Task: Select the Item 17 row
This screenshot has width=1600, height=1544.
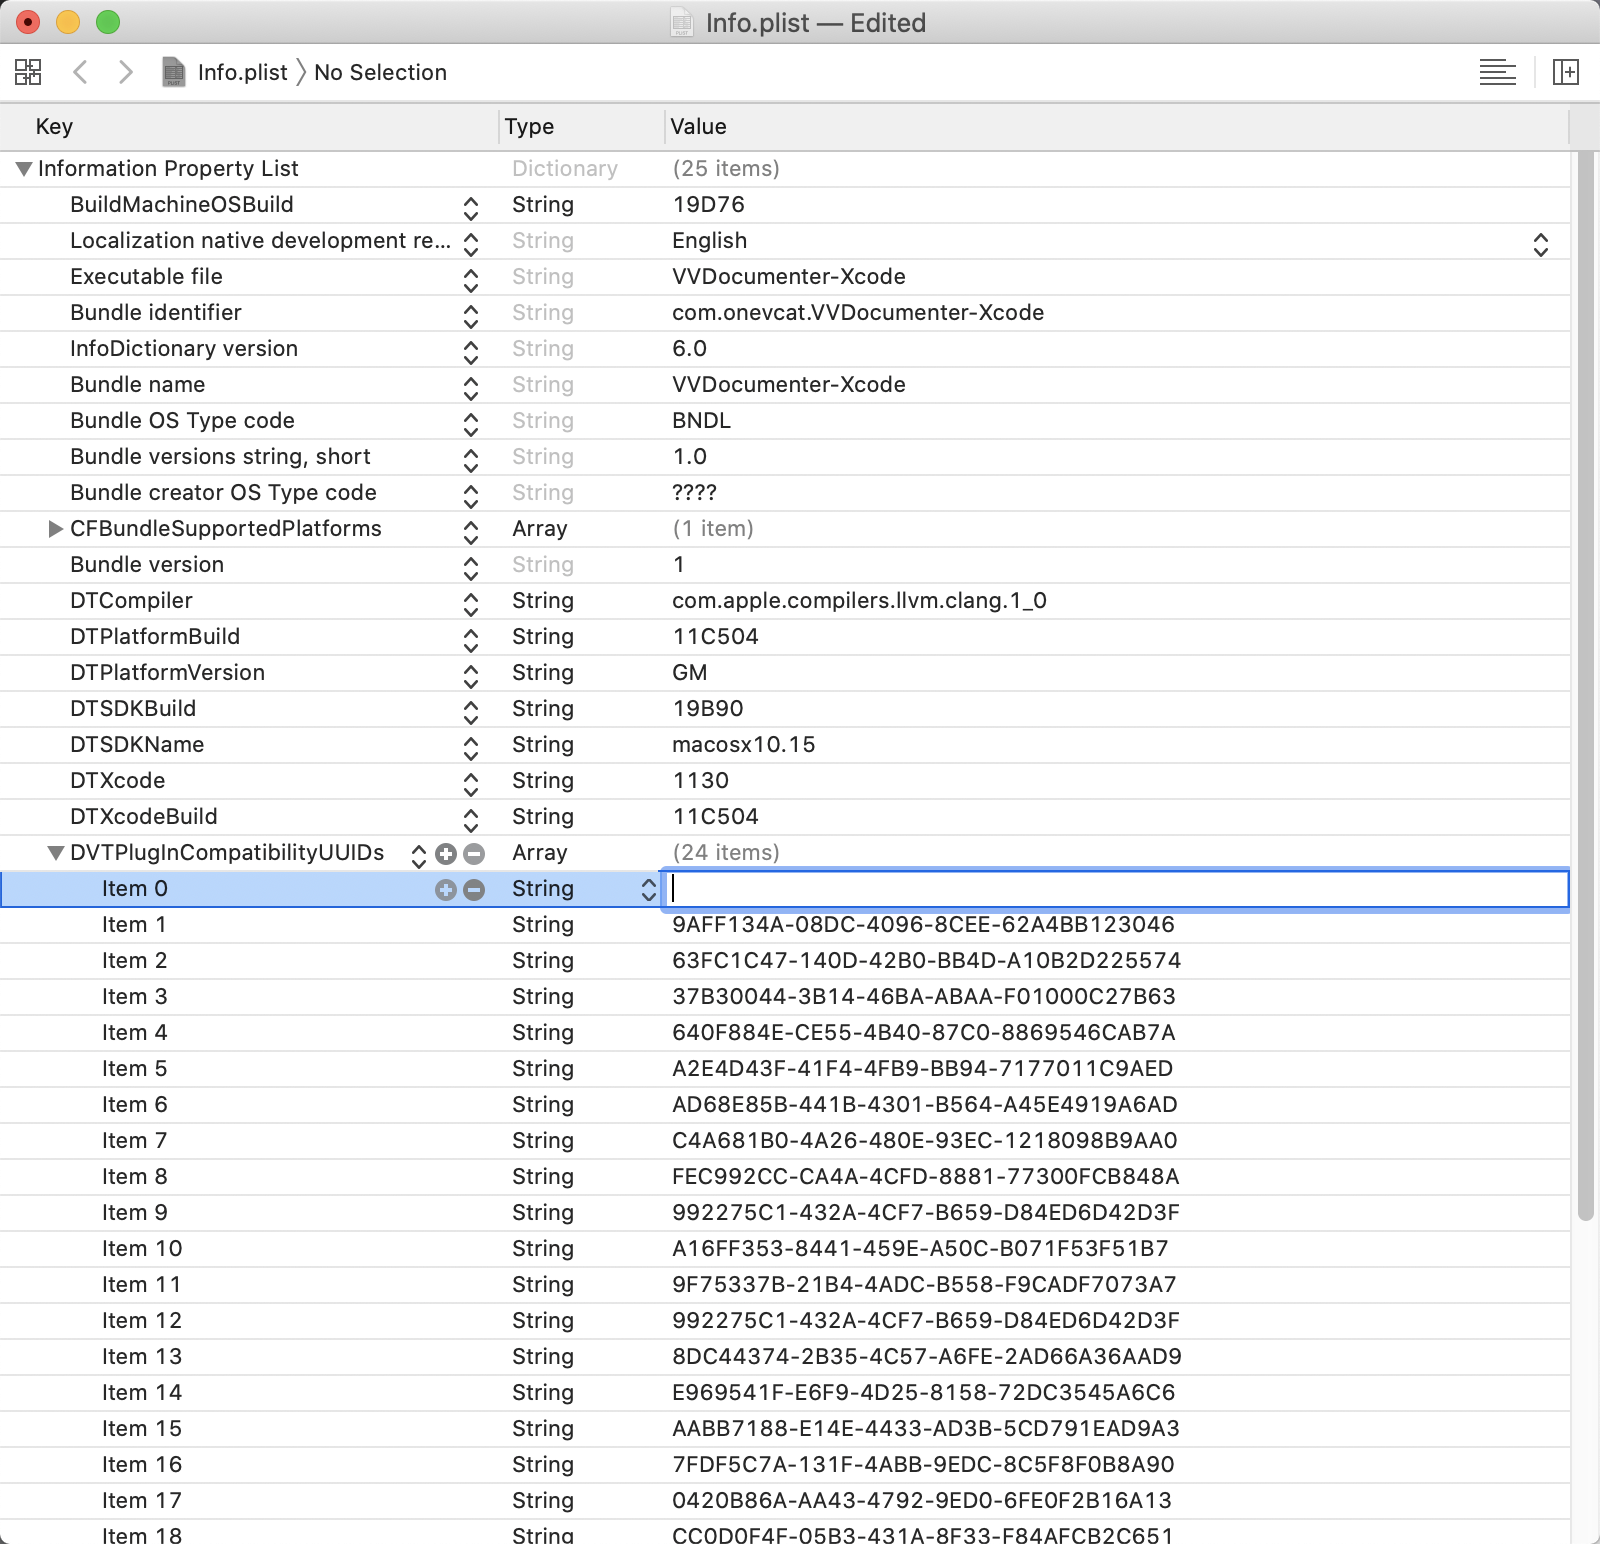Action: (x=784, y=1501)
